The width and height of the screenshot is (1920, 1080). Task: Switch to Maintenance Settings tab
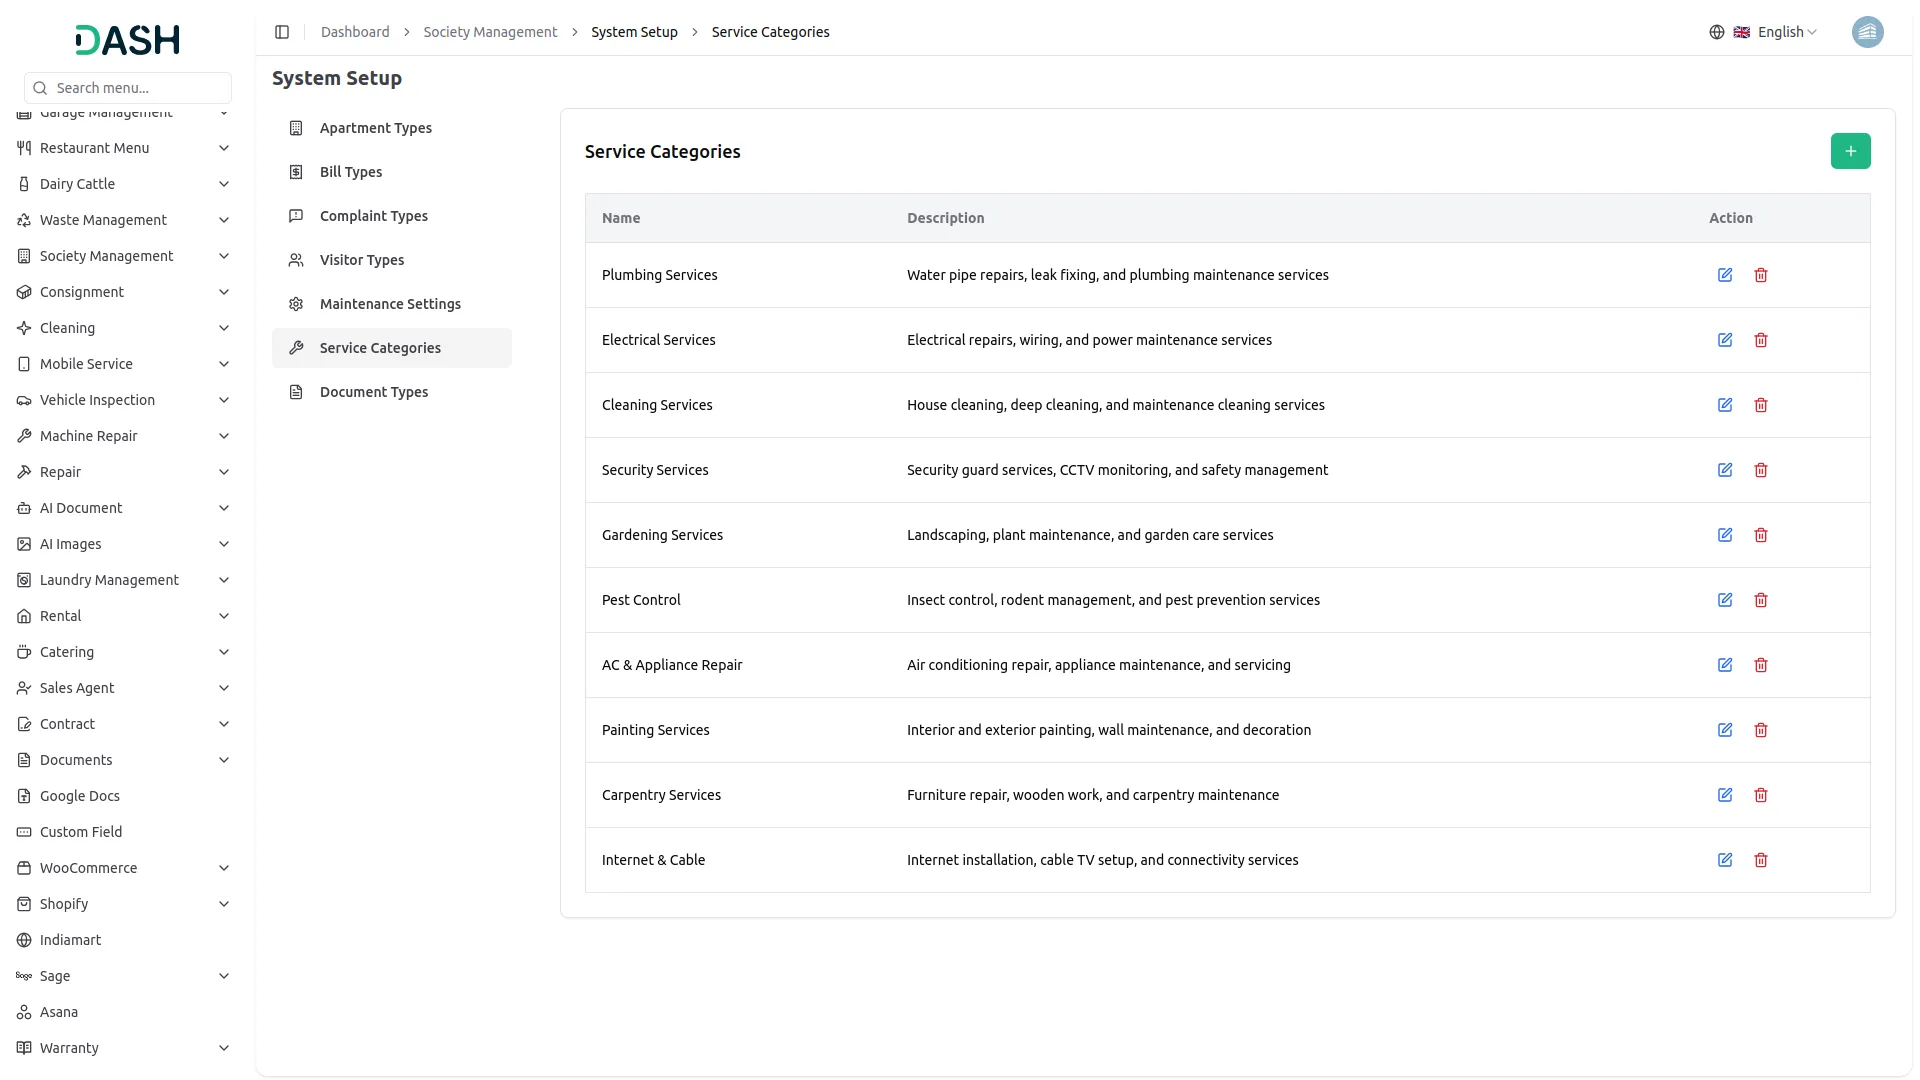(x=390, y=304)
